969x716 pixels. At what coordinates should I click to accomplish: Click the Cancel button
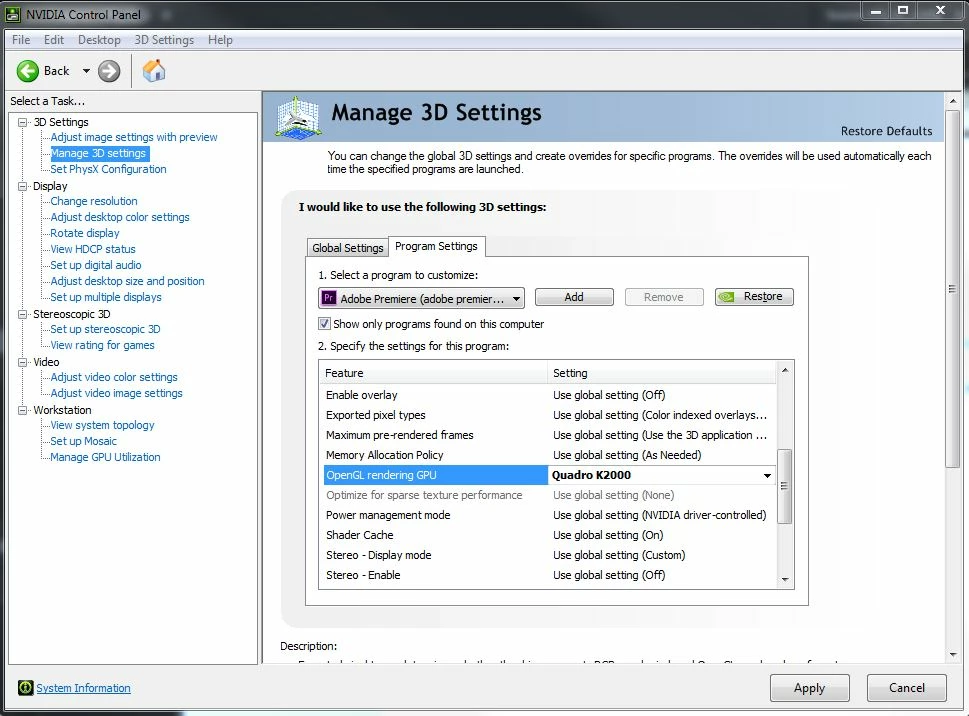(x=907, y=688)
